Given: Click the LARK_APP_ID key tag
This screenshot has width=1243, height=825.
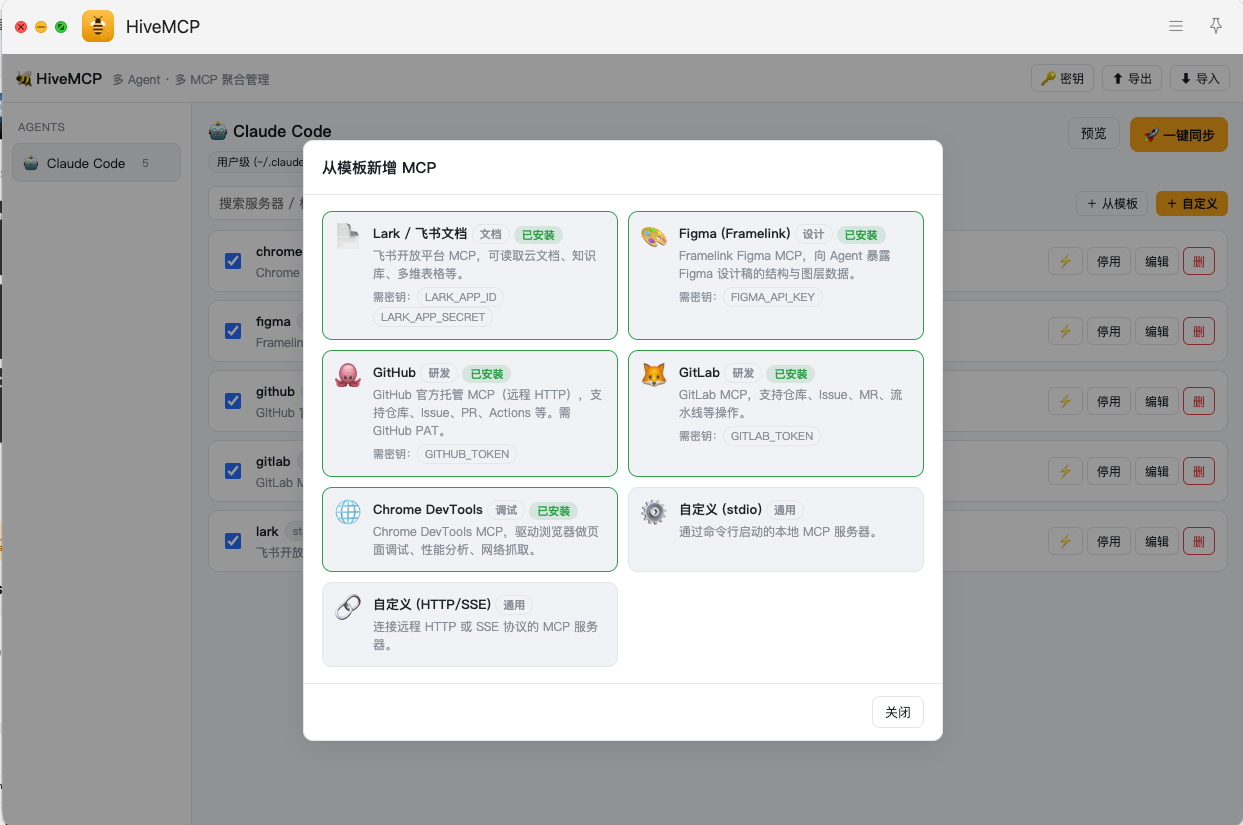Looking at the screenshot, I should pos(460,297).
